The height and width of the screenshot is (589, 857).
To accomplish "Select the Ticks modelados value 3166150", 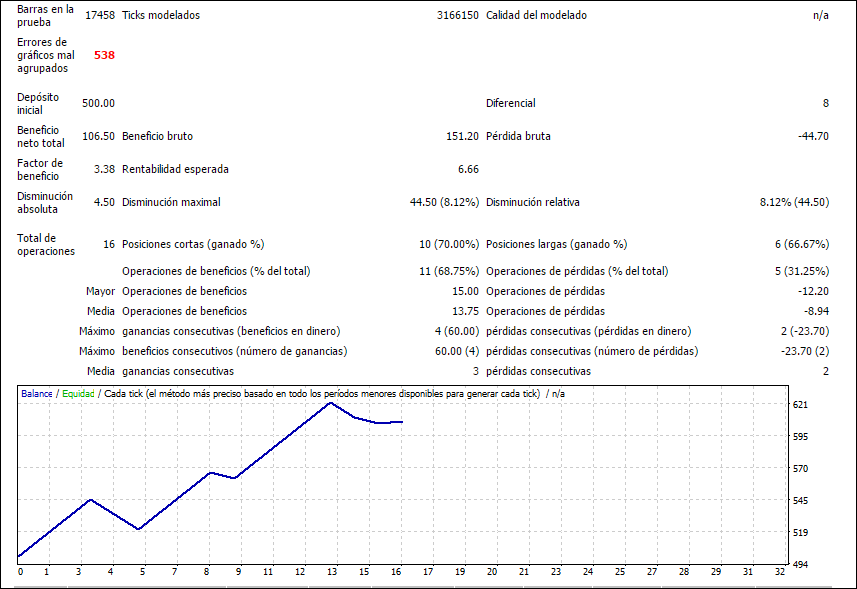I will click(x=457, y=16).
